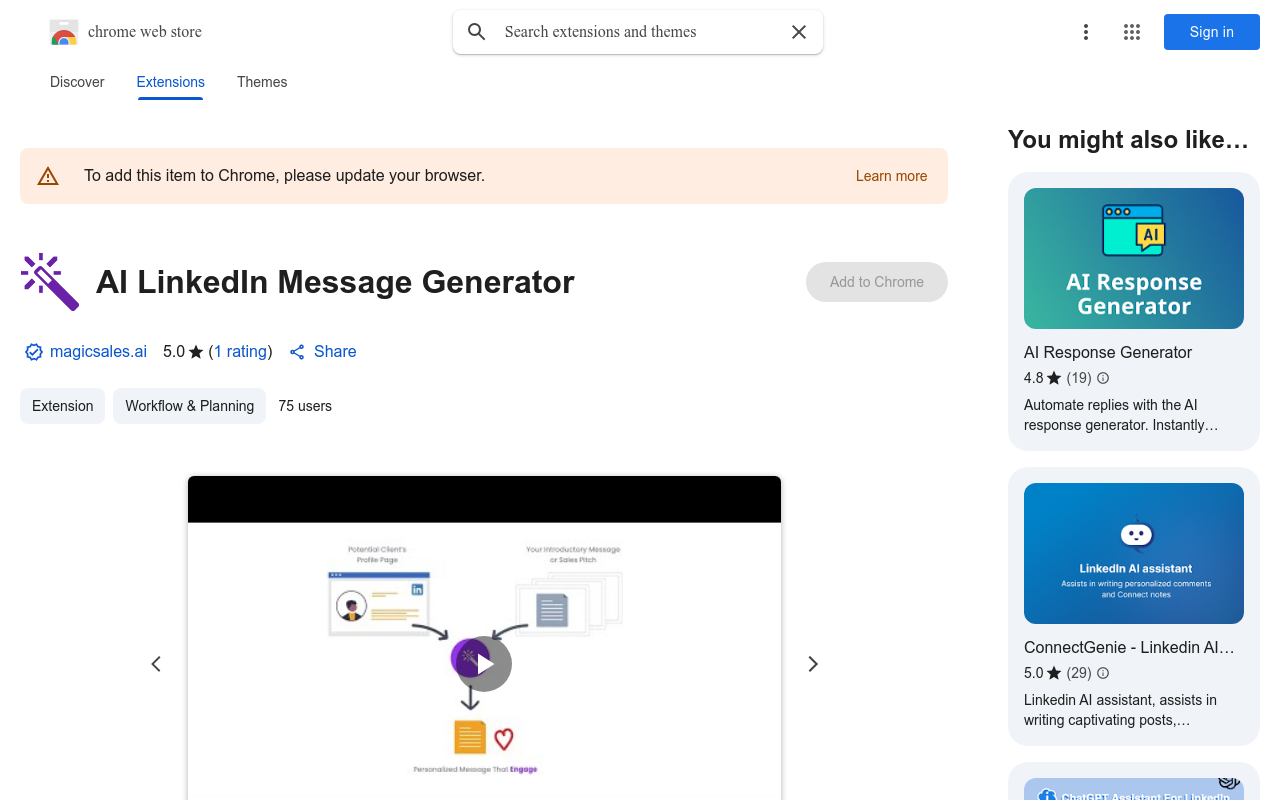The image size is (1280, 800).
Task: Click the info icon beside AI Response Generator rating
Action: click(x=1103, y=378)
